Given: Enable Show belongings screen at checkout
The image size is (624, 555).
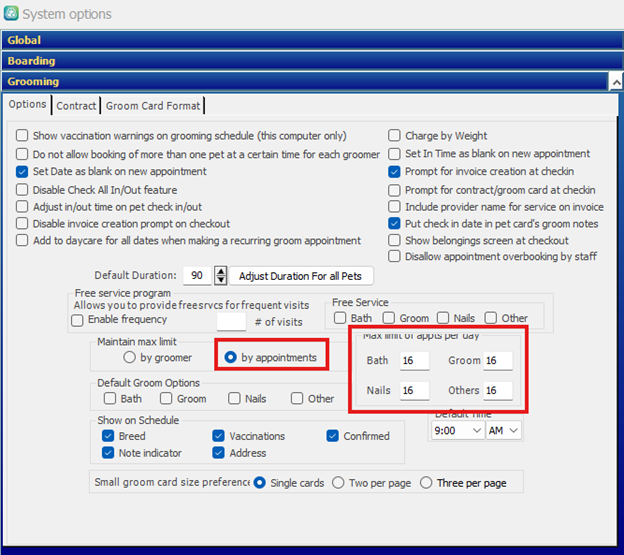Looking at the screenshot, I should pos(394,240).
